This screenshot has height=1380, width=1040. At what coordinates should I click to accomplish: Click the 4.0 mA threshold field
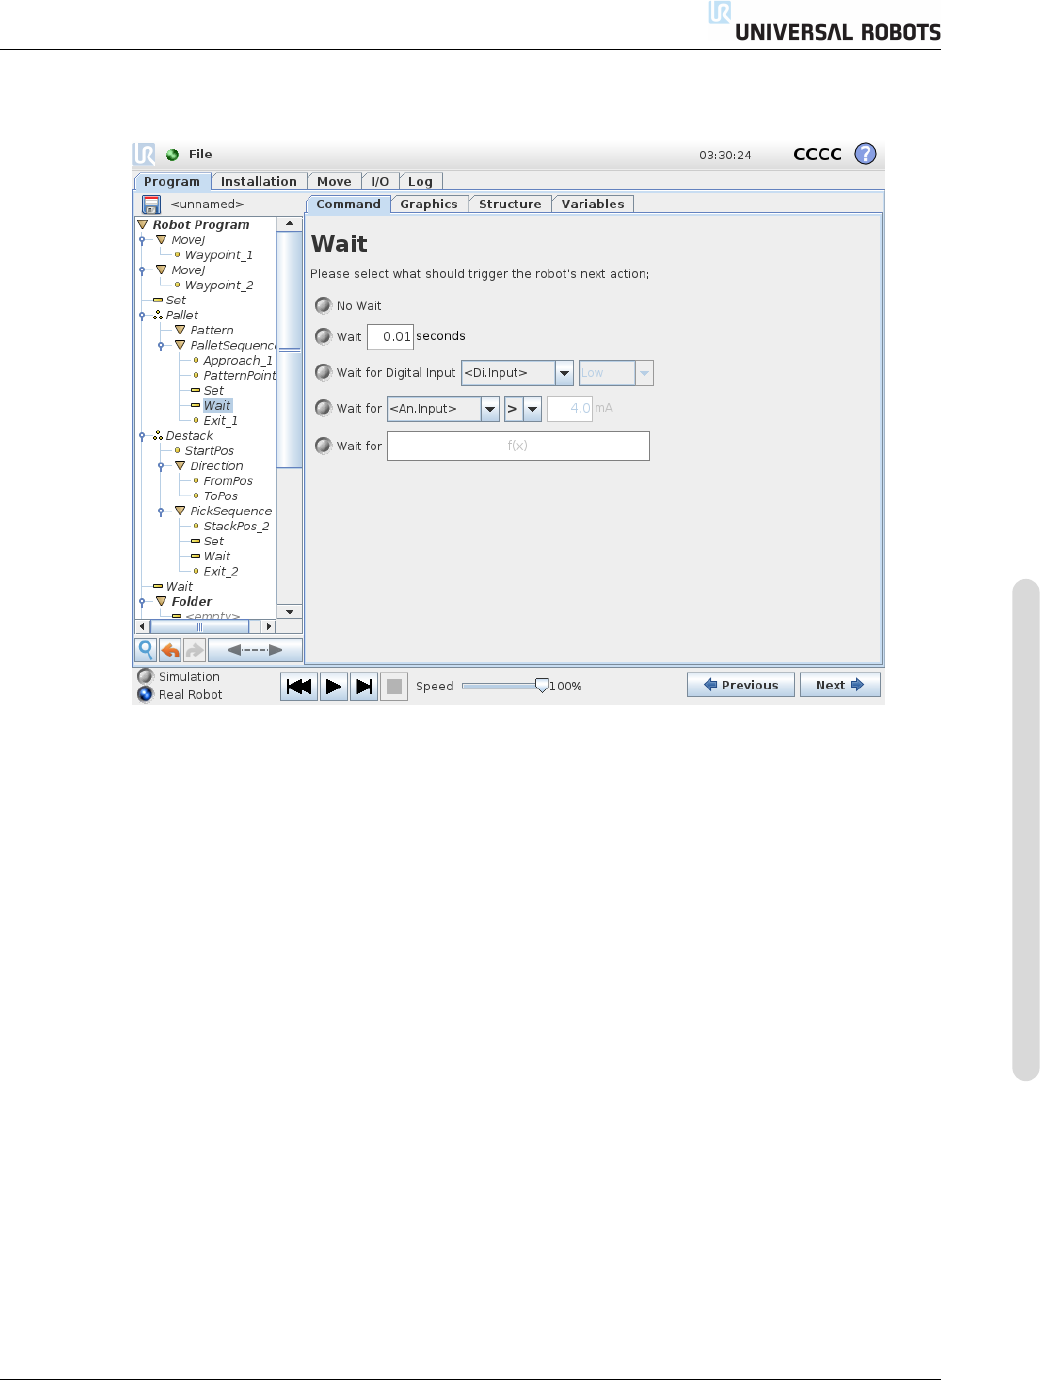(570, 409)
